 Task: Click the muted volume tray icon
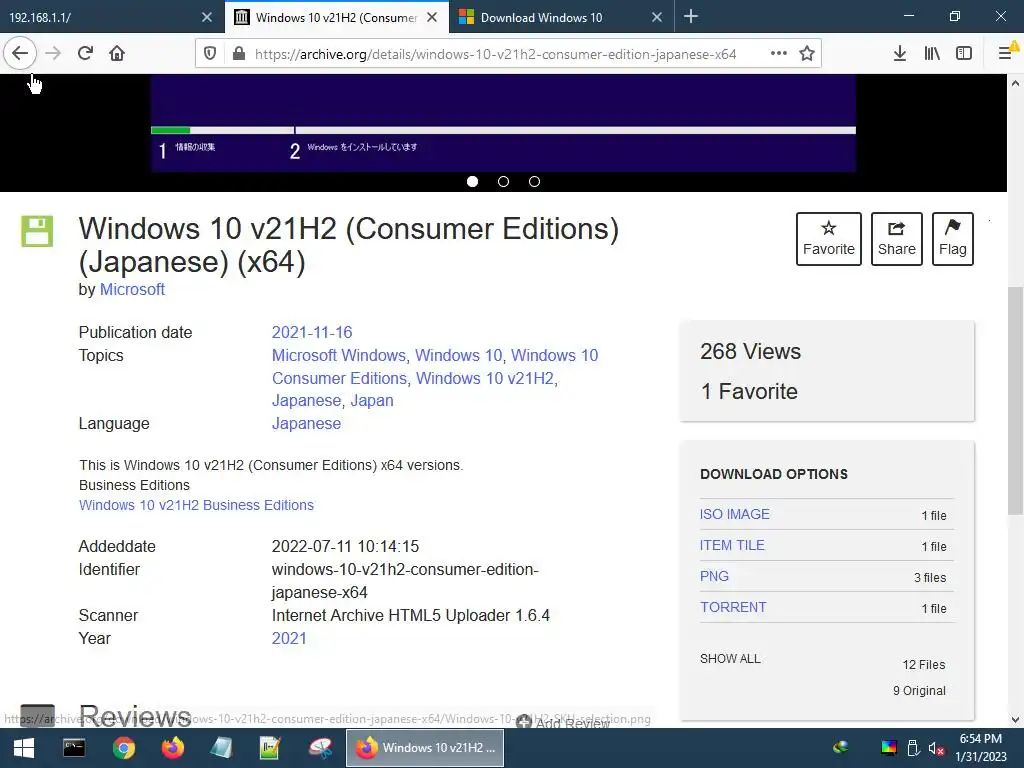click(936, 748)
